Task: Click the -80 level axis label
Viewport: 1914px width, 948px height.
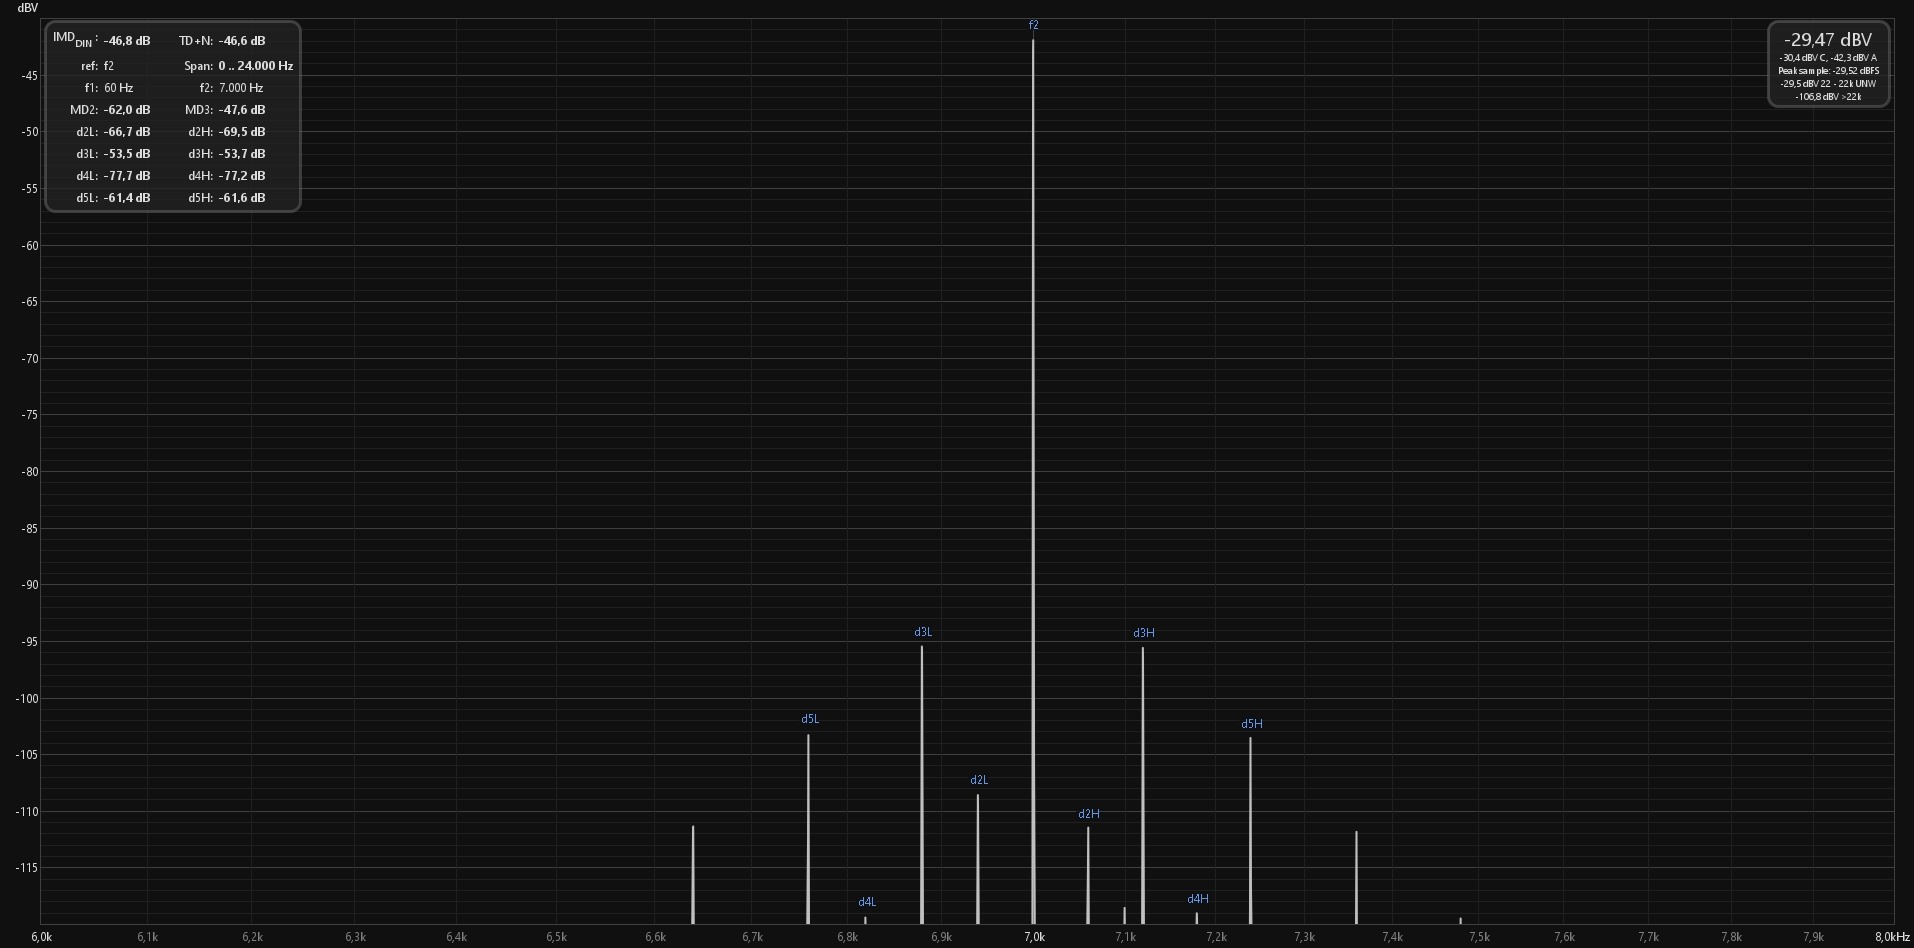Action: coord(29,472)
